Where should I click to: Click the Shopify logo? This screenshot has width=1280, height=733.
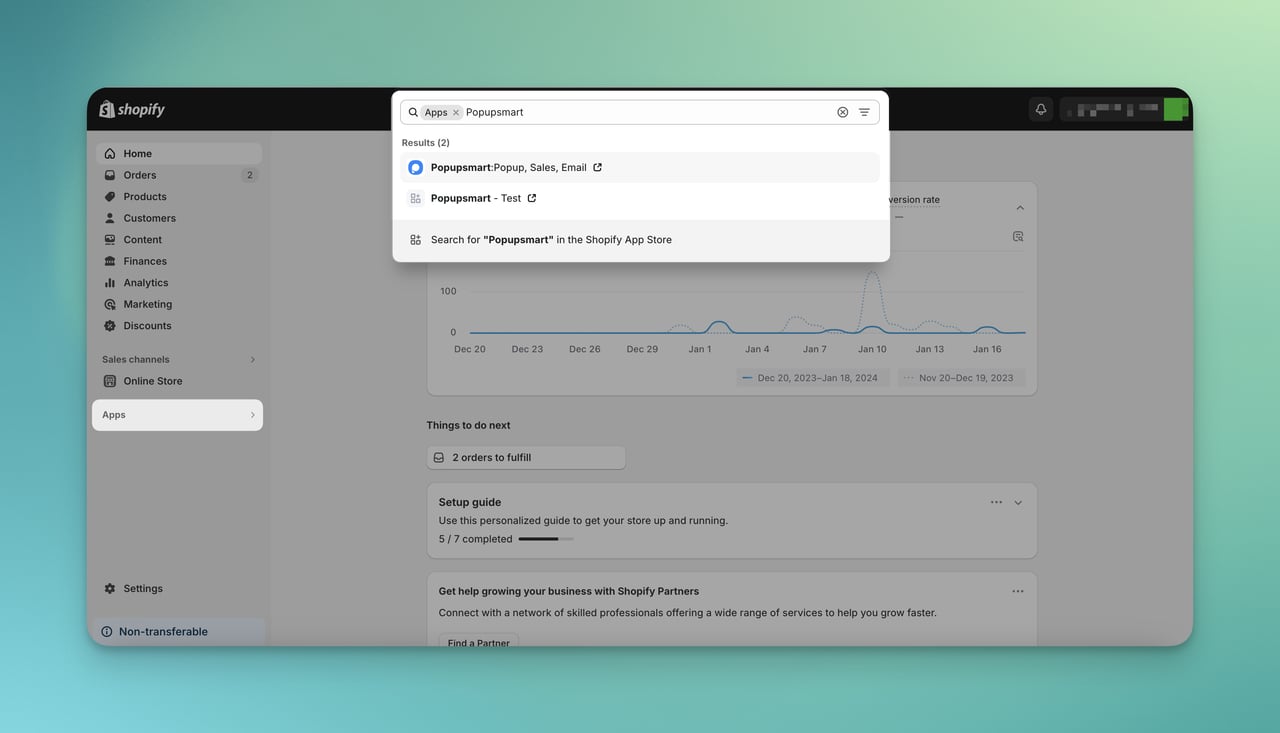coord(132,110)
